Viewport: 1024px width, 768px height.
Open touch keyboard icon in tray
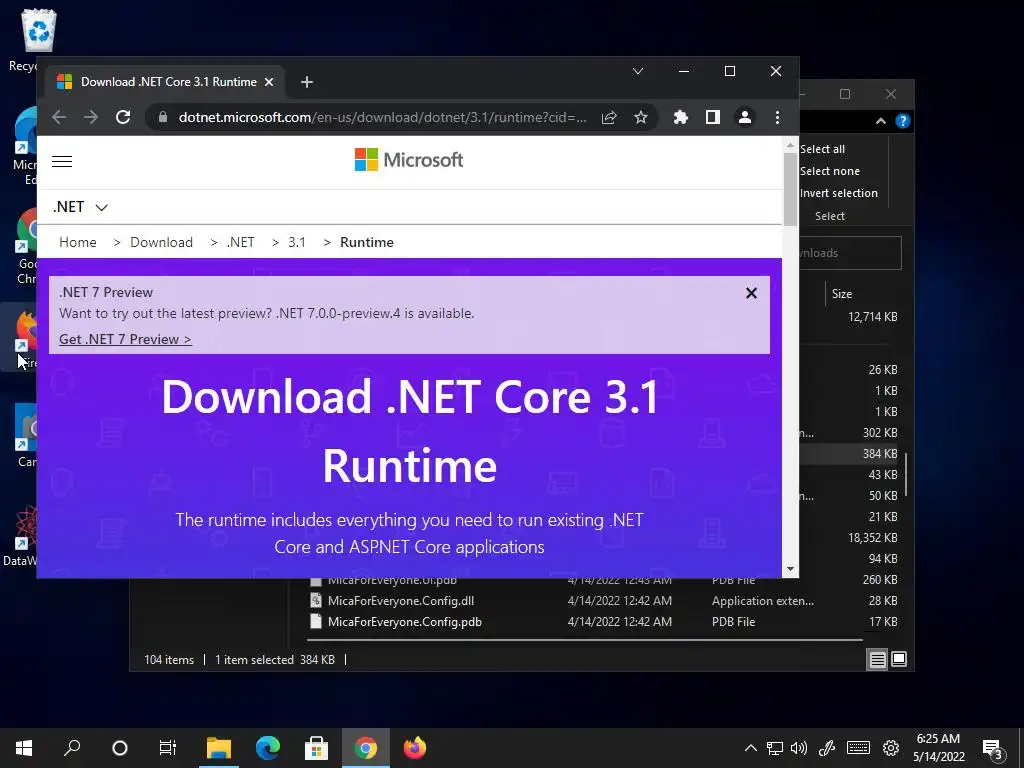pos(858,748)
